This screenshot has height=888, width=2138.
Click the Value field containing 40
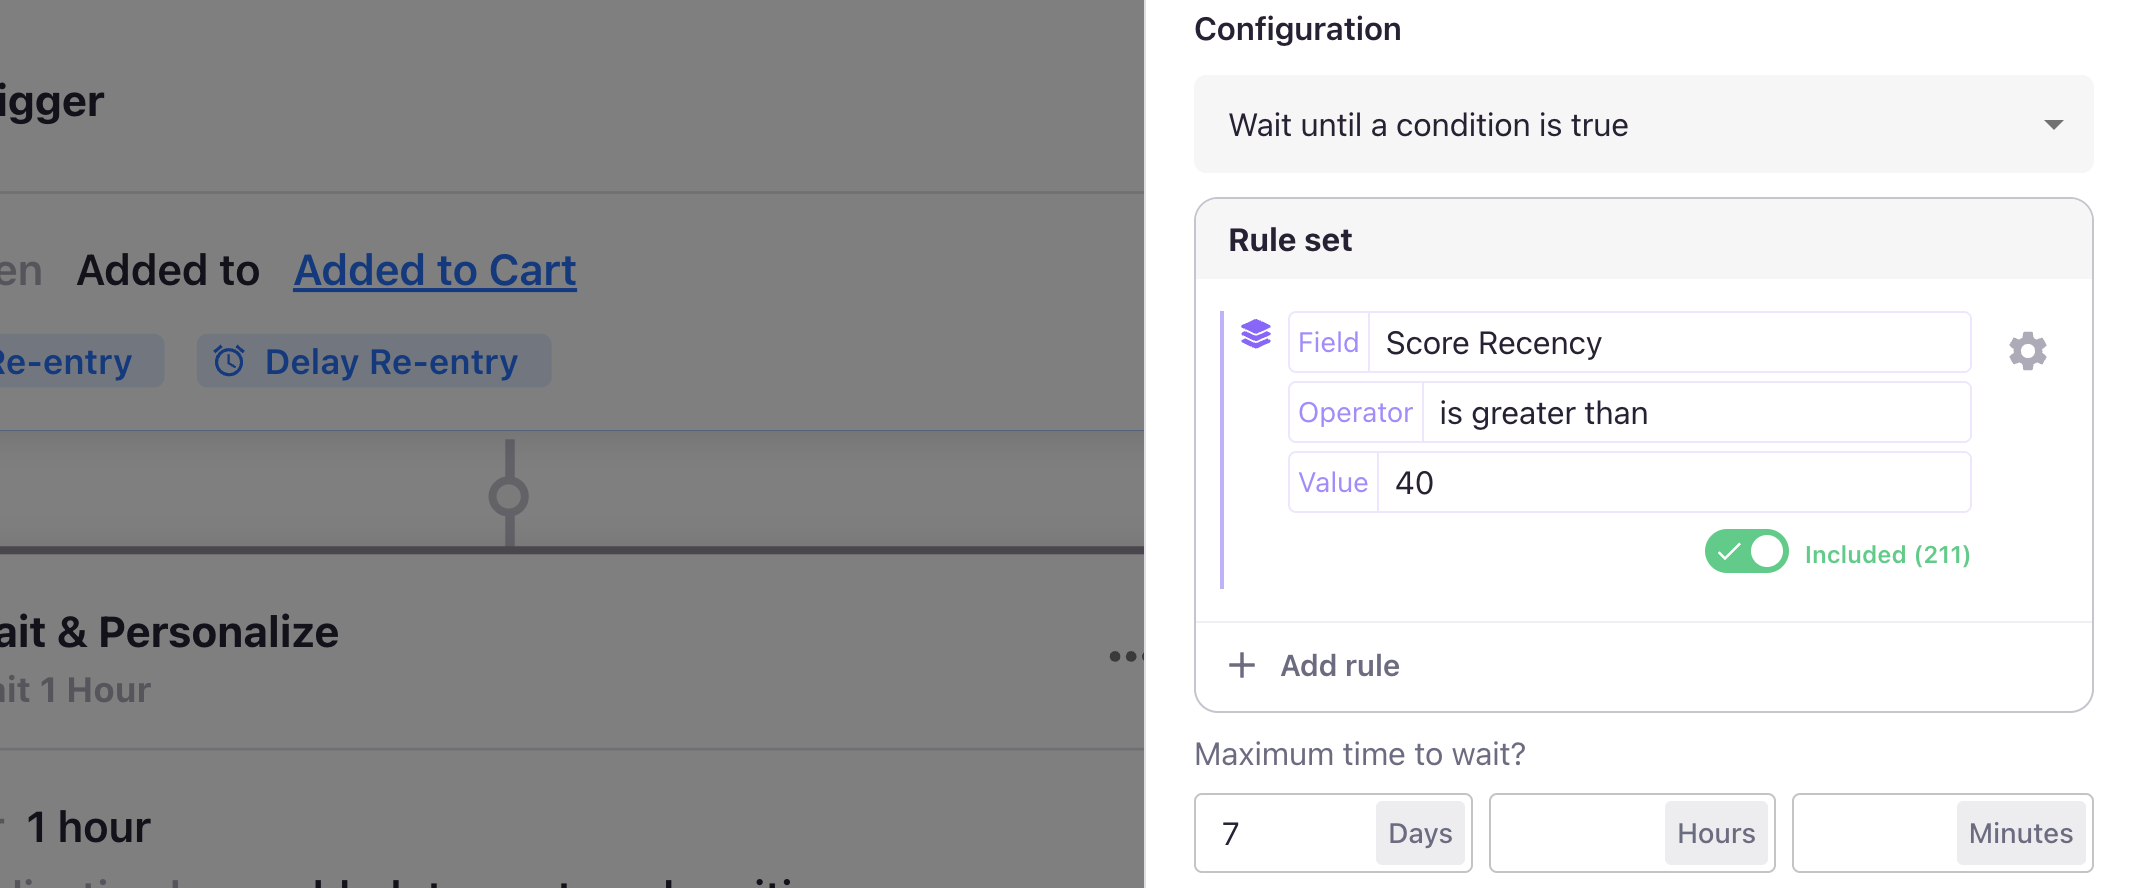1672,483
